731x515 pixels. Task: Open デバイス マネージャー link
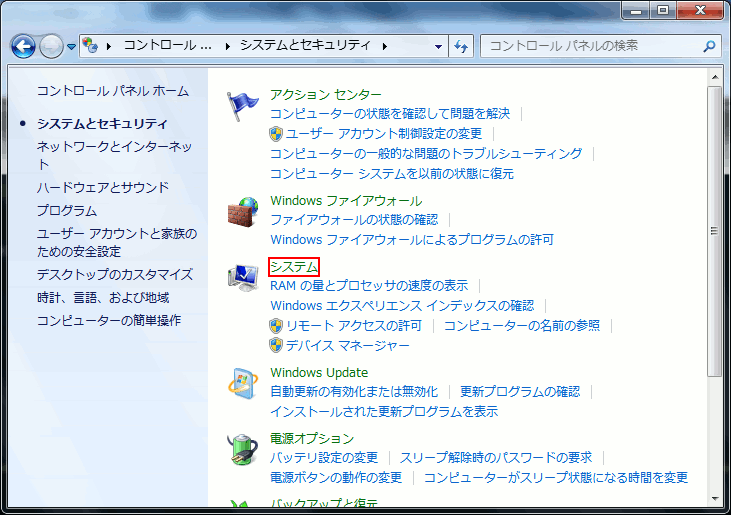click(x=347, y=345)
